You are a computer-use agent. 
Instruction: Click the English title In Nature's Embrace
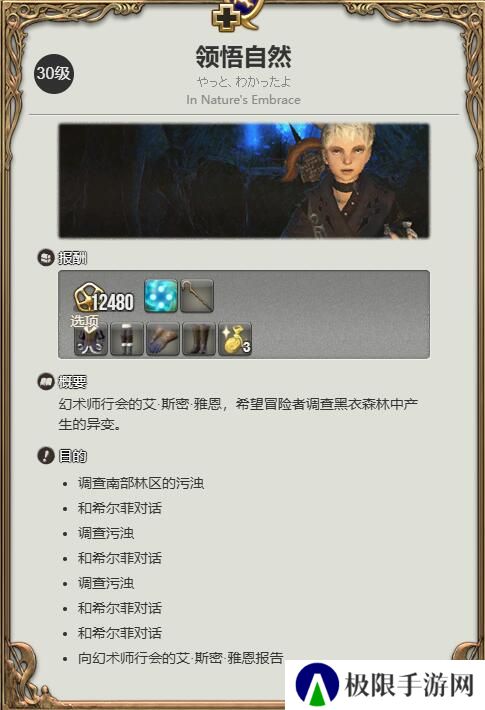[243, 100]
